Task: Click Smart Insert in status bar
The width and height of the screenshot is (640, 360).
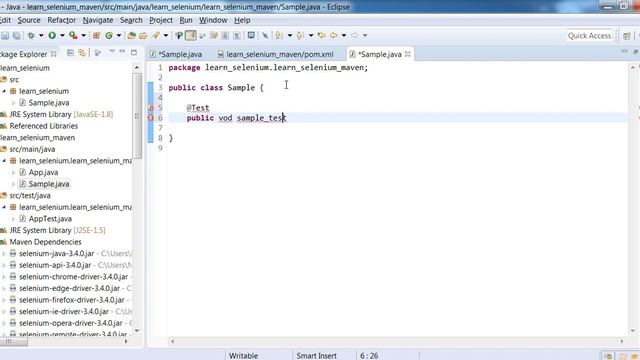Action: click(316, 356)
